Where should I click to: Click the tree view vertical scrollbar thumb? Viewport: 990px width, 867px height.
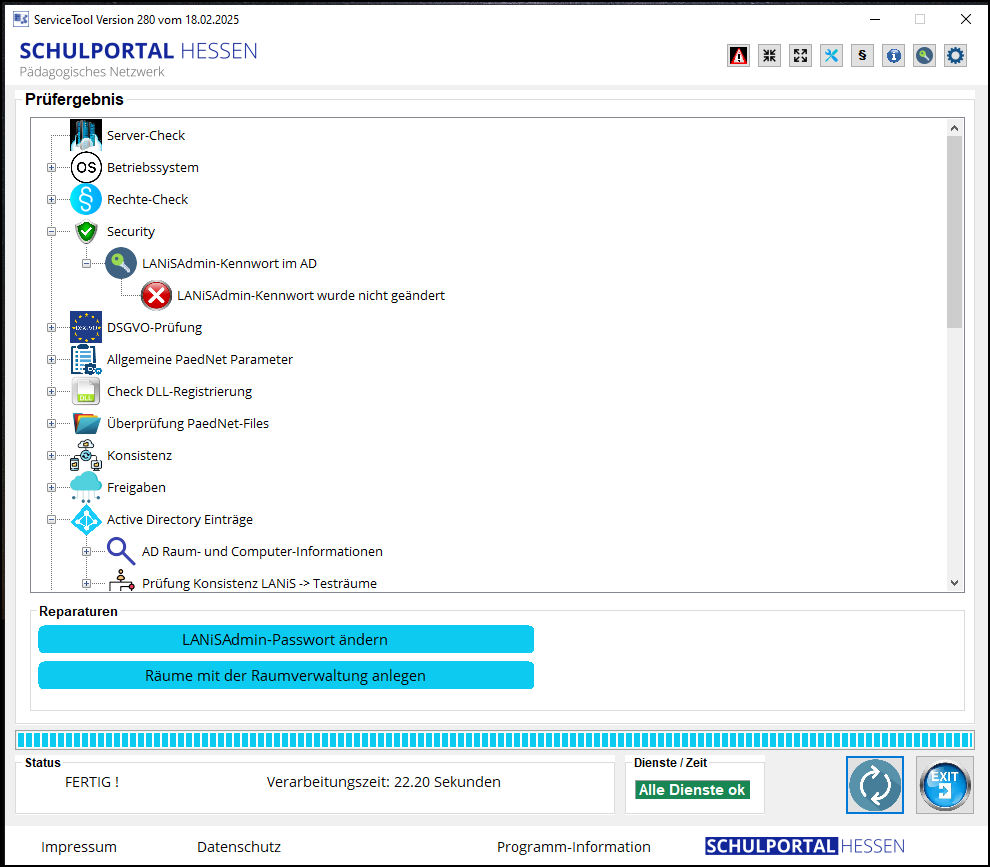coord(954,232)
